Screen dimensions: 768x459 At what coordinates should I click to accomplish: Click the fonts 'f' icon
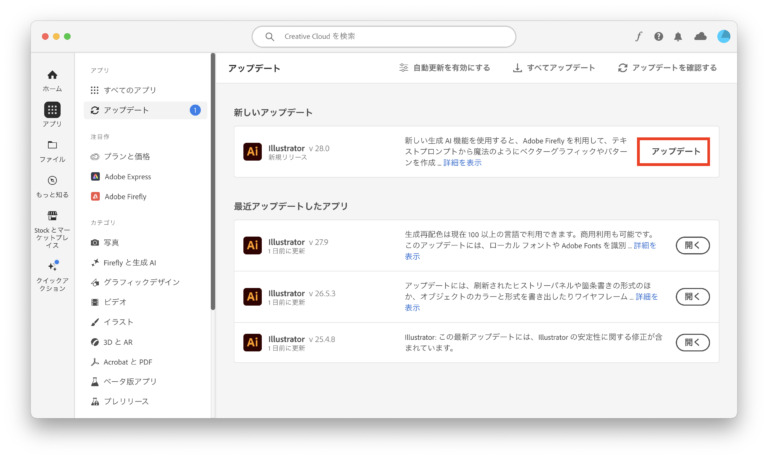638,36
